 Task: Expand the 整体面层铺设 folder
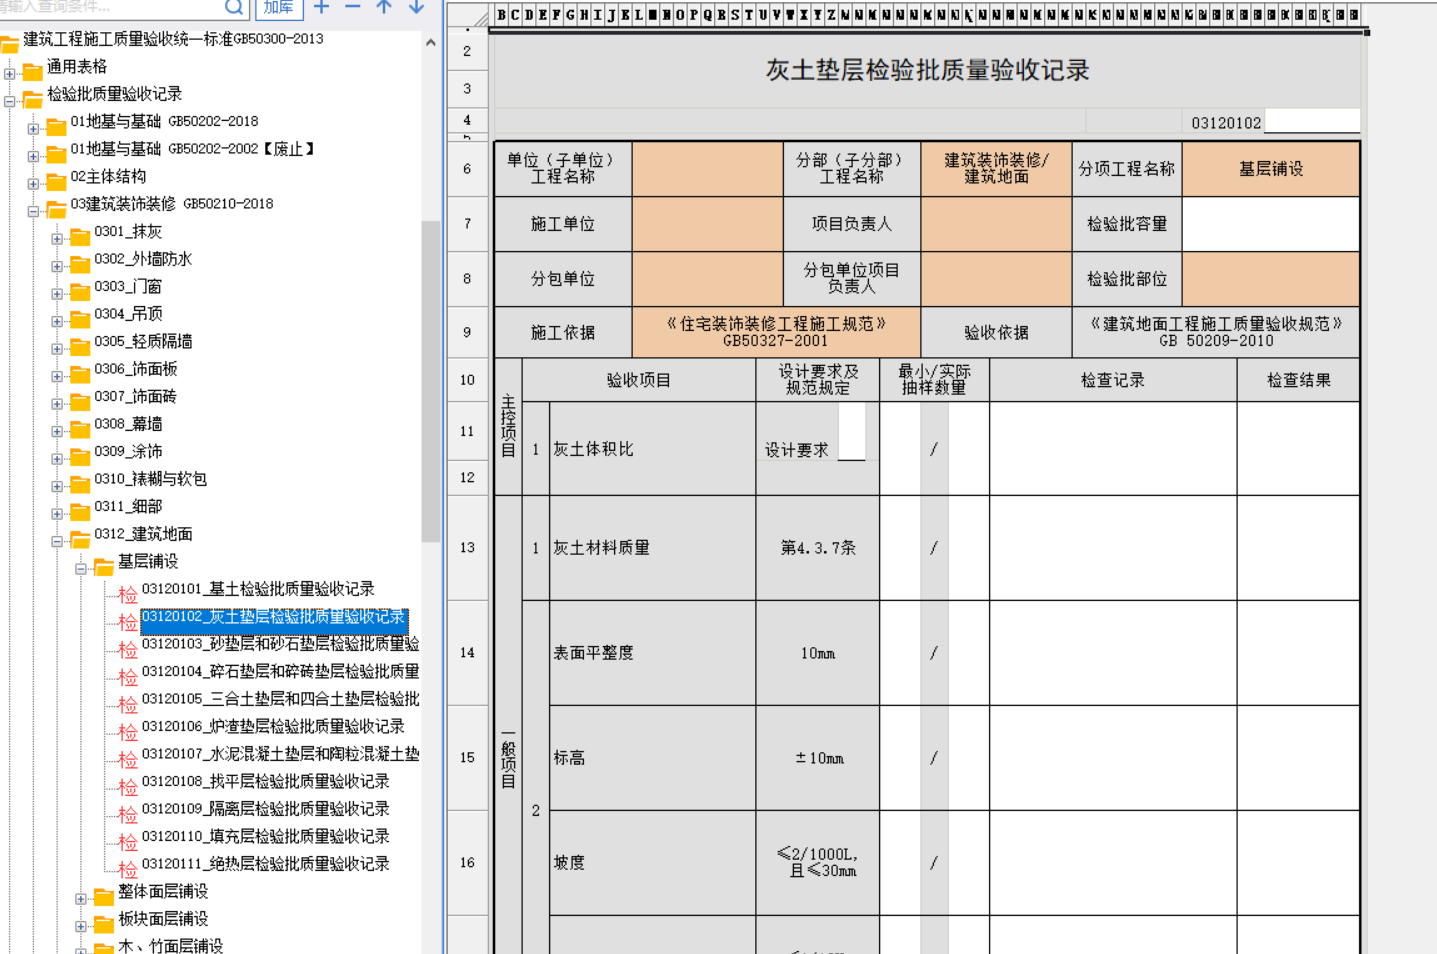[81, 898]
